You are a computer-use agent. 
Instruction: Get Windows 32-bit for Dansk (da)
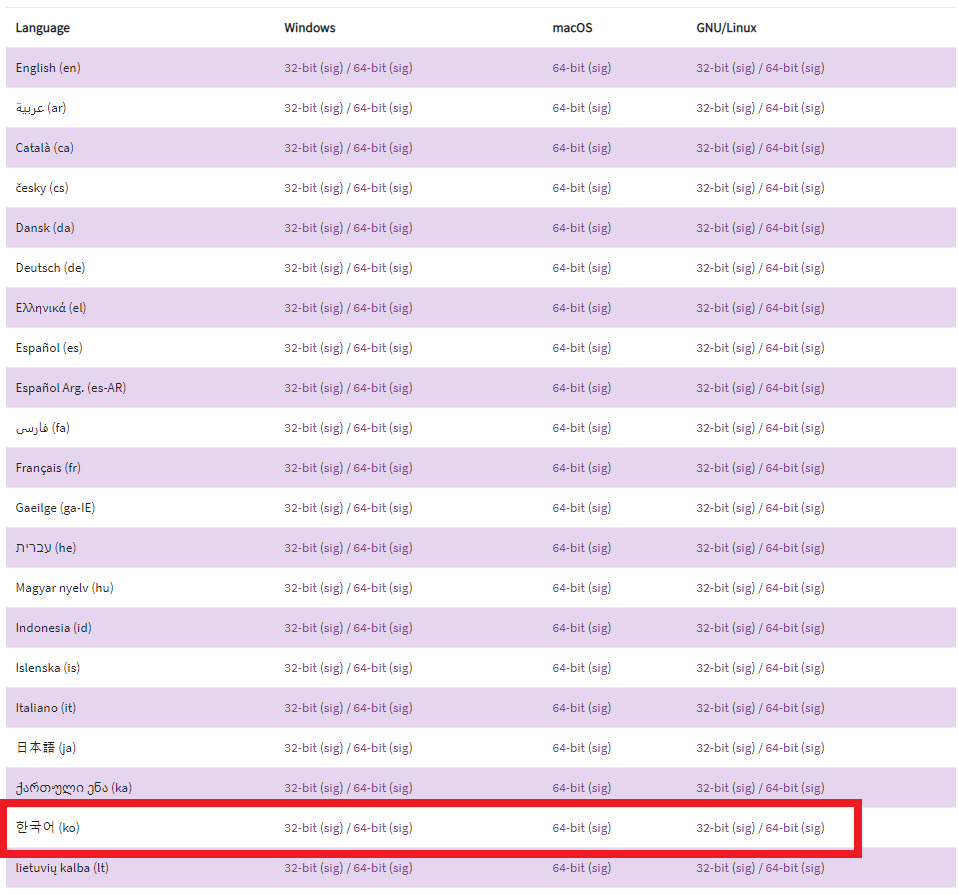tap(300, 228)
